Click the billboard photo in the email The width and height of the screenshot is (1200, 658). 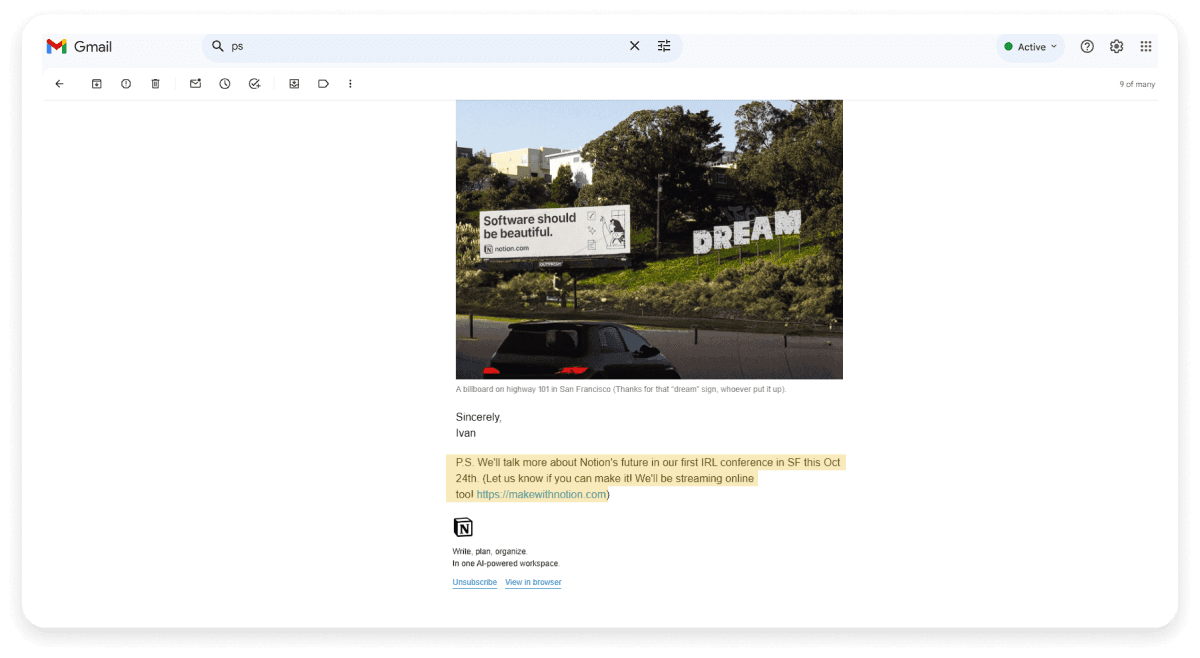pos(649,239)
